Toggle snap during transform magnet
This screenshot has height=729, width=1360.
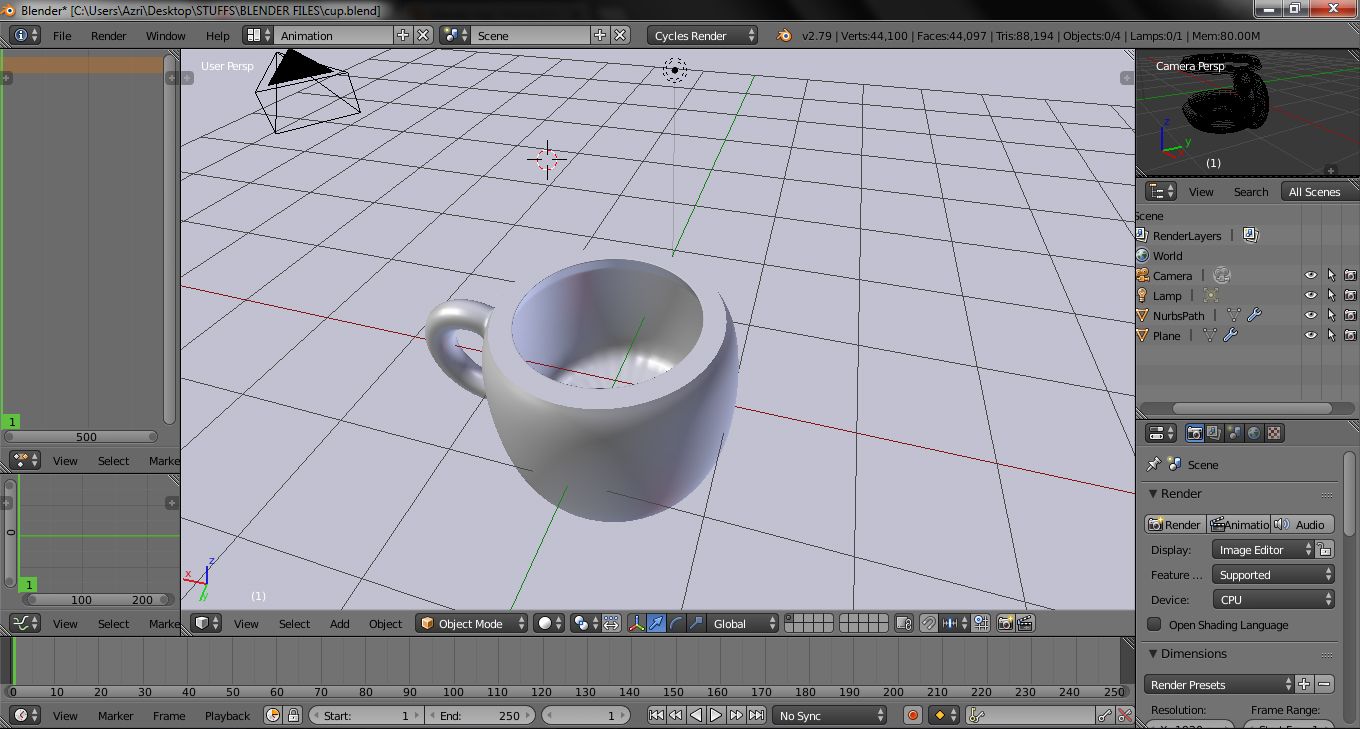tap(928, 623)
